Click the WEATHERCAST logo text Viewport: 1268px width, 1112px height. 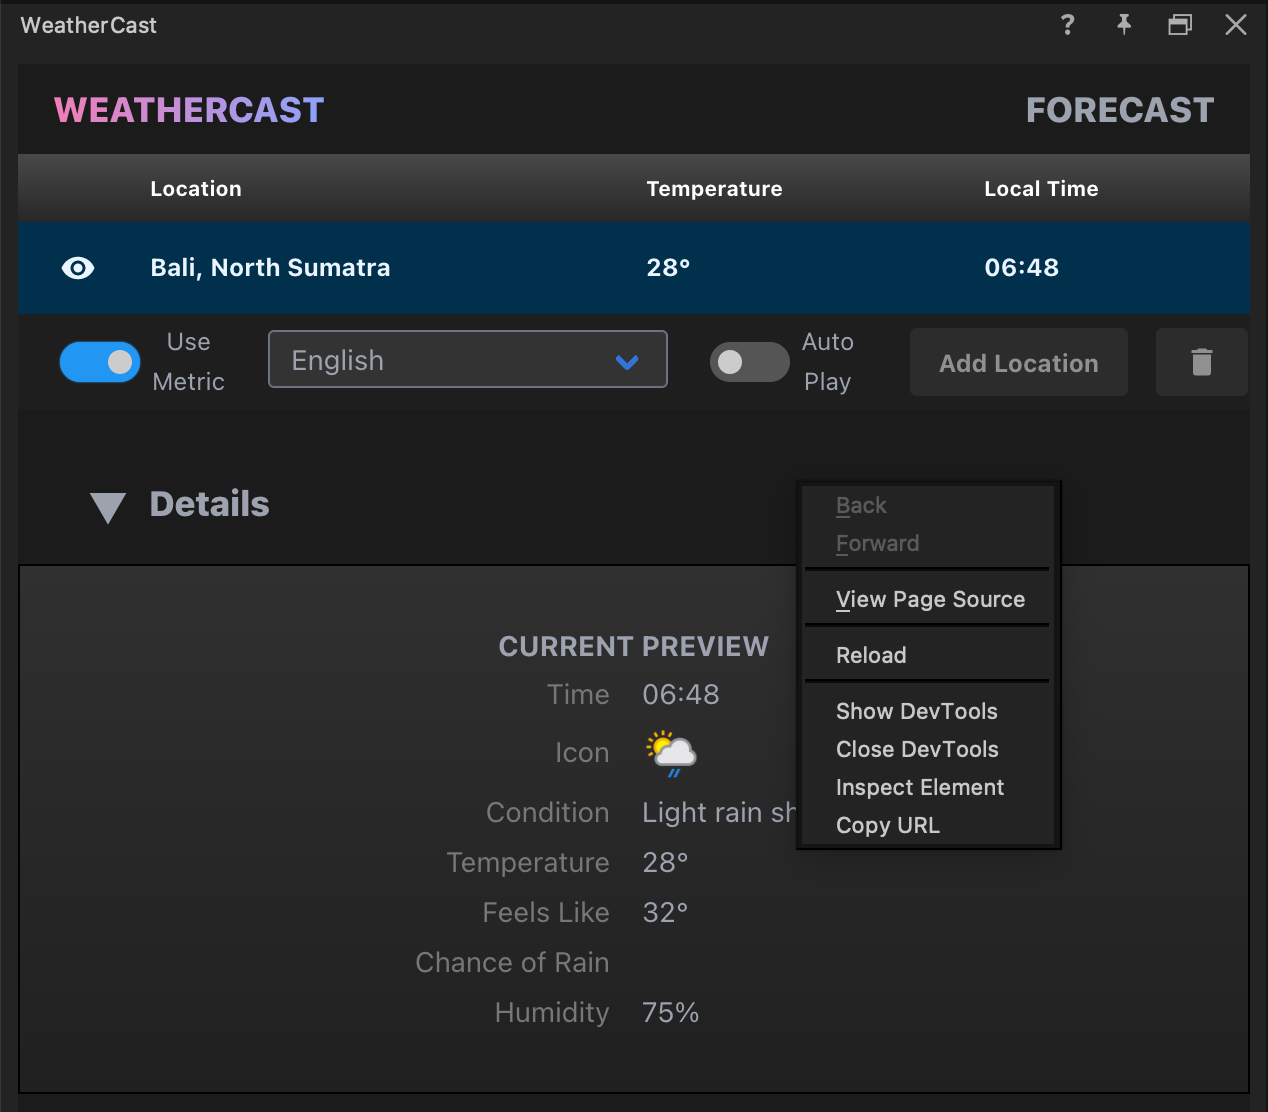(188, 109)
